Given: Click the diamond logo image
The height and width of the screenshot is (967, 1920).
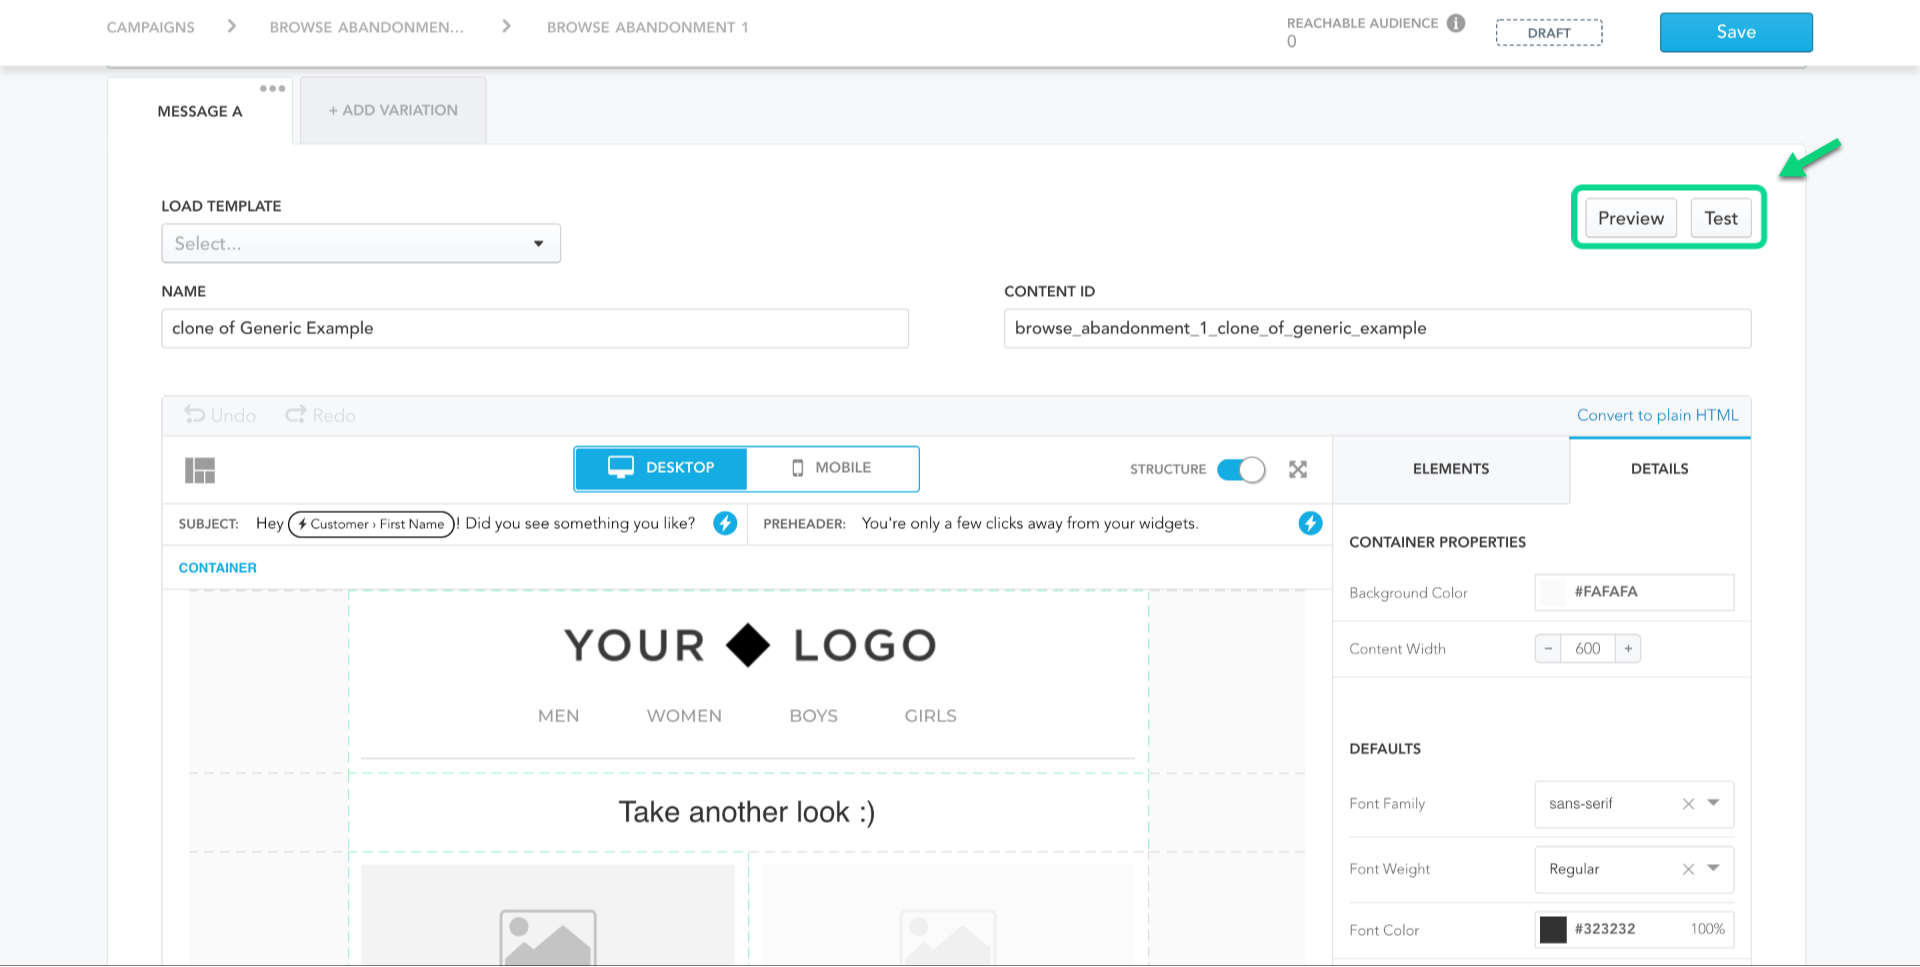Looking at the screenshot, I should point(748,645).
